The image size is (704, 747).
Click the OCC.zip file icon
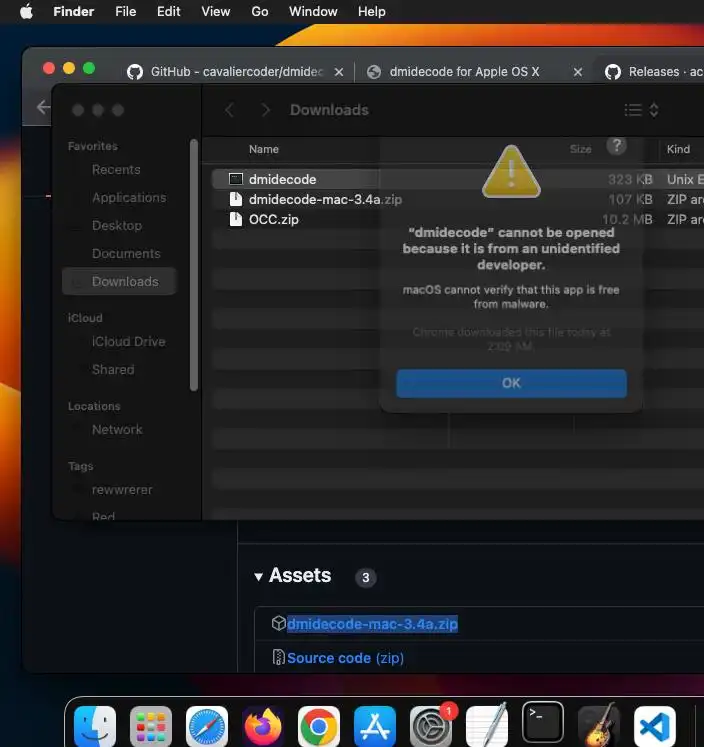click(x=236, y=219)
